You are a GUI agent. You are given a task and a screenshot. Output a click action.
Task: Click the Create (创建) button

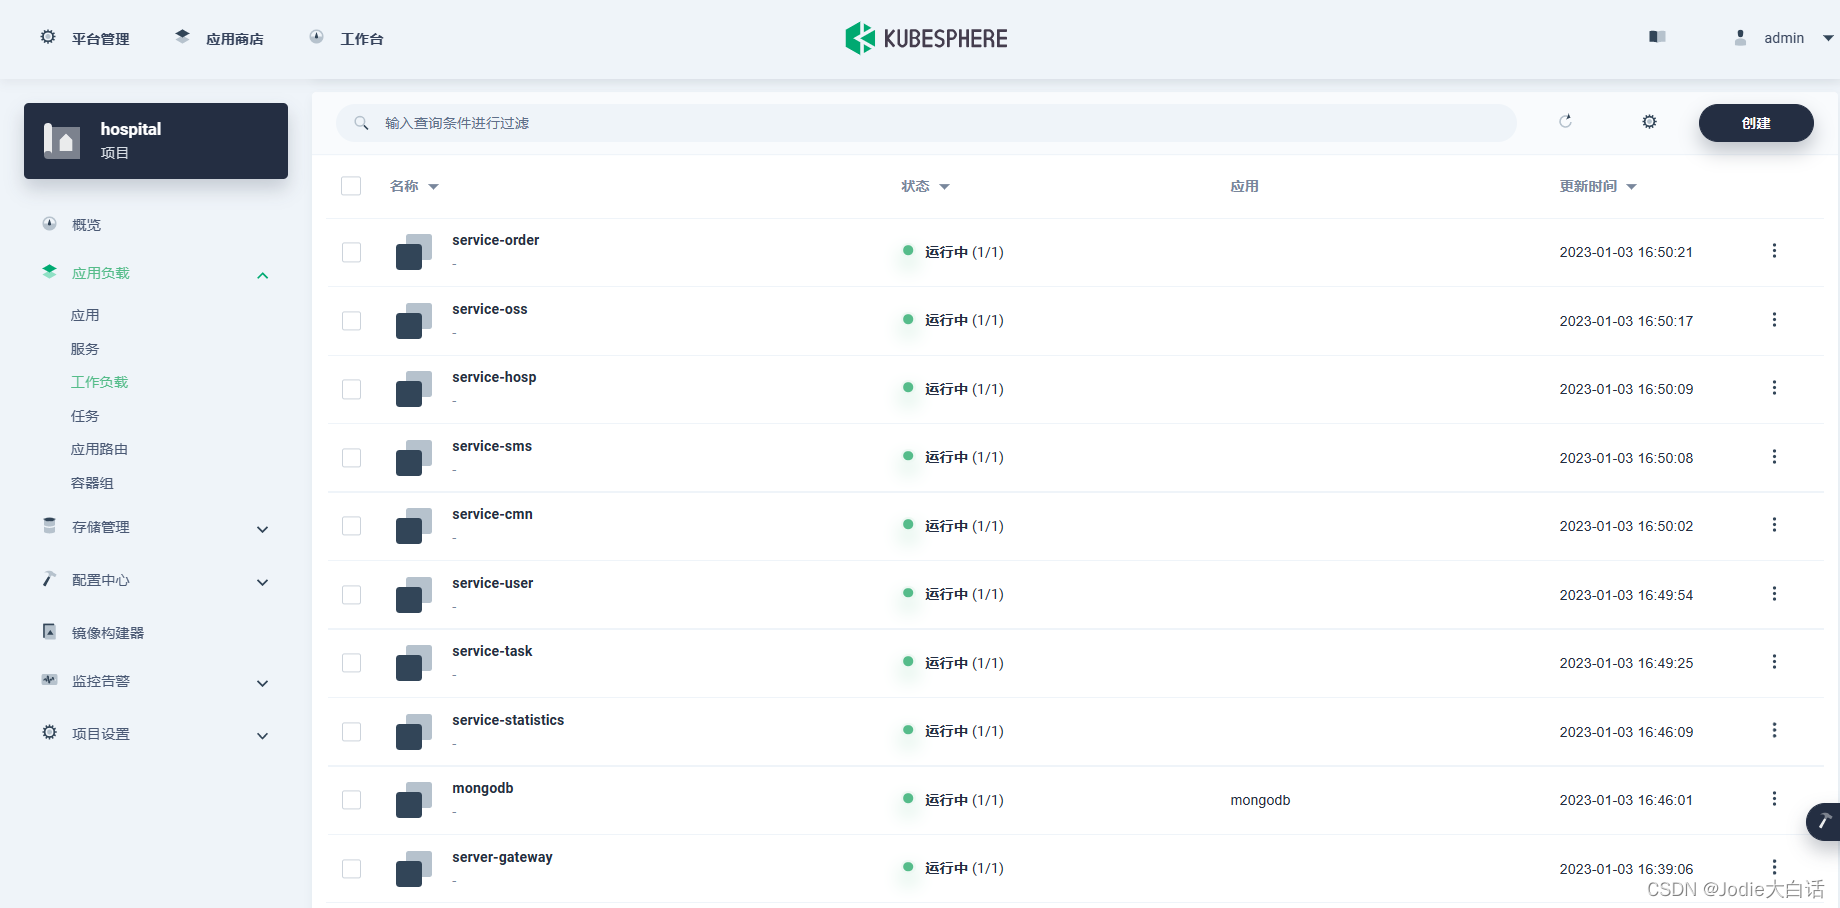point(1756,123)
